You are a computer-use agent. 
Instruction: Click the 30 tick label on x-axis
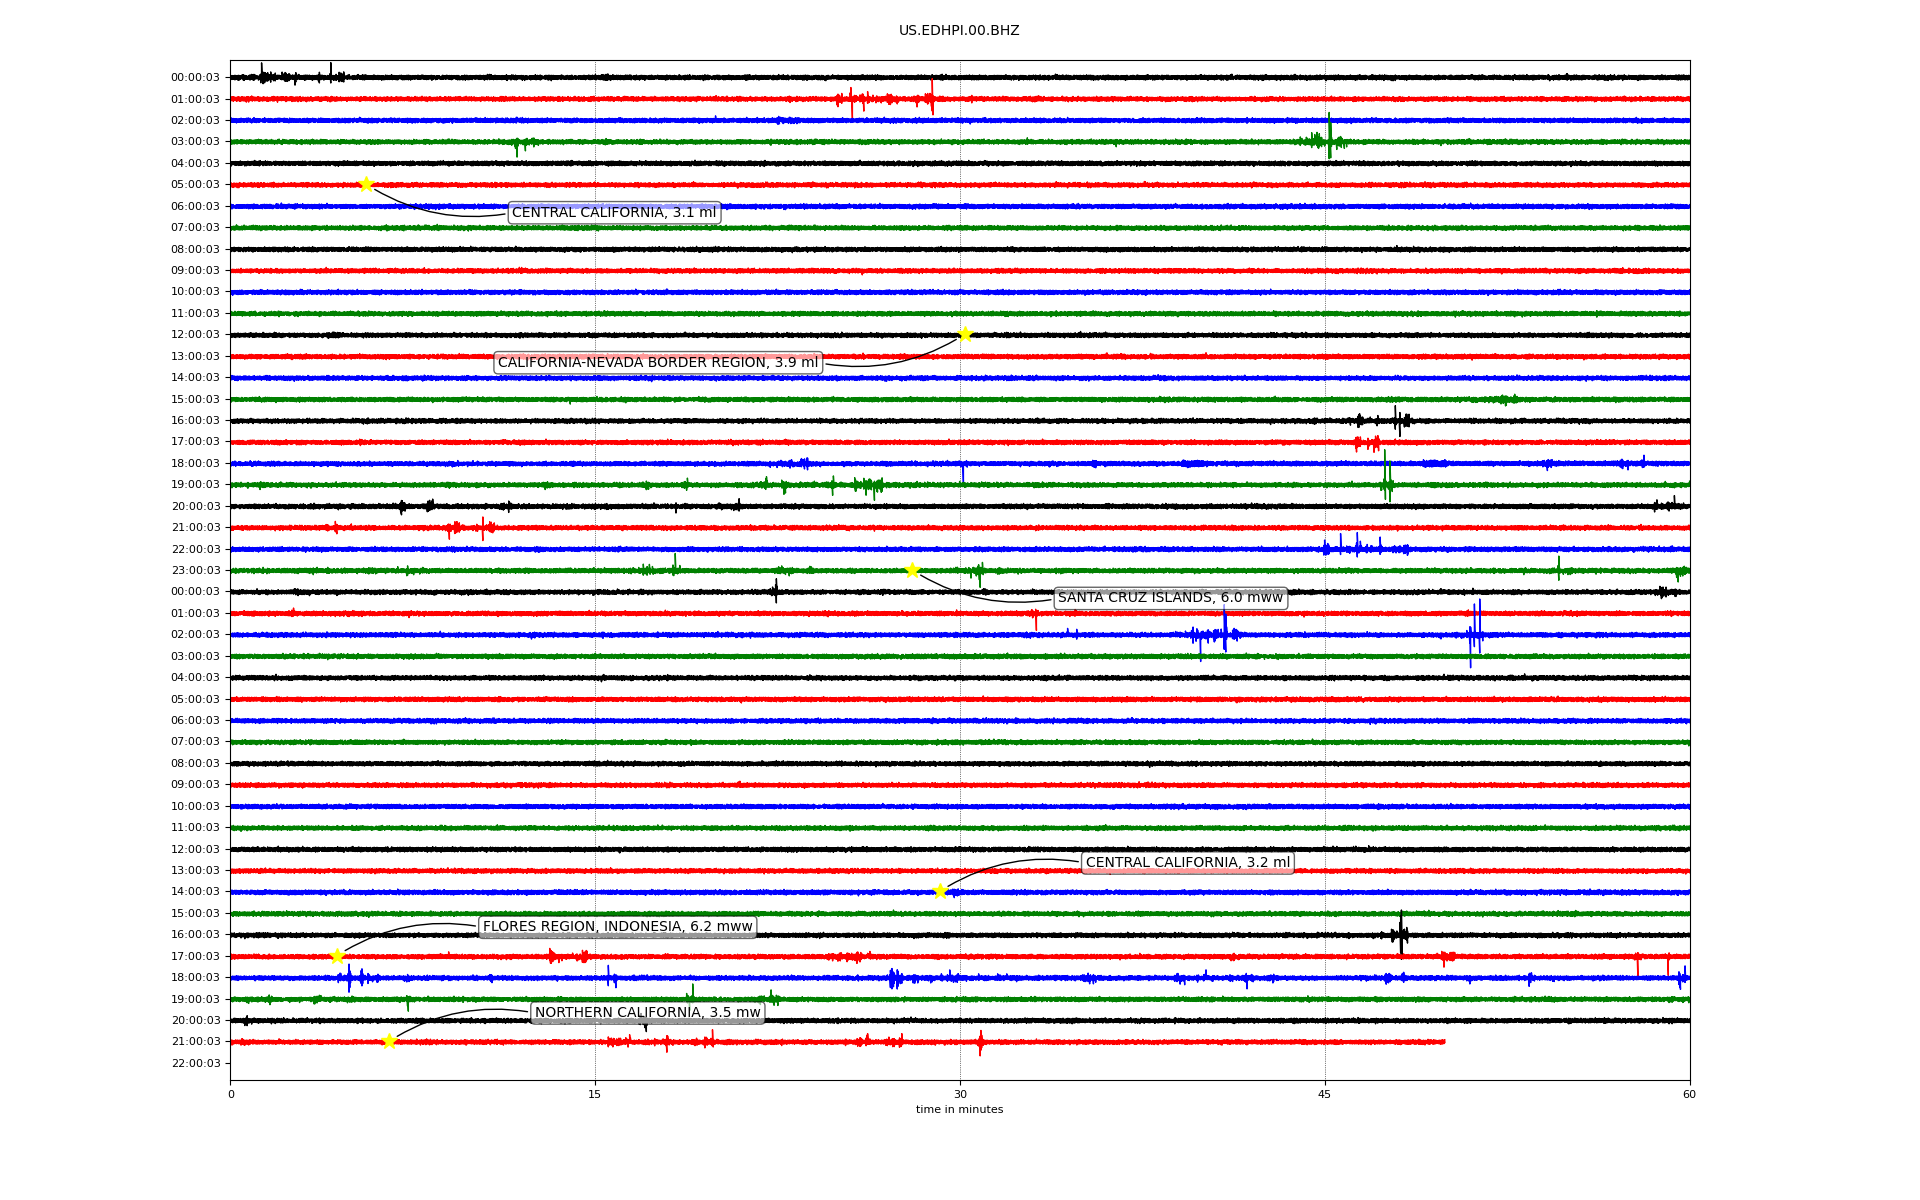pos(960,1094)
